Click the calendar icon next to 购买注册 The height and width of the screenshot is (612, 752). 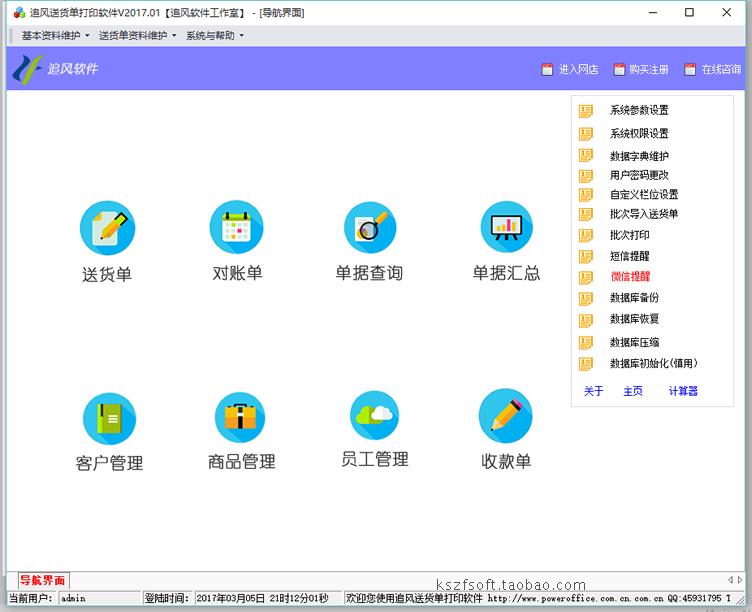click(x=619, y=70)
